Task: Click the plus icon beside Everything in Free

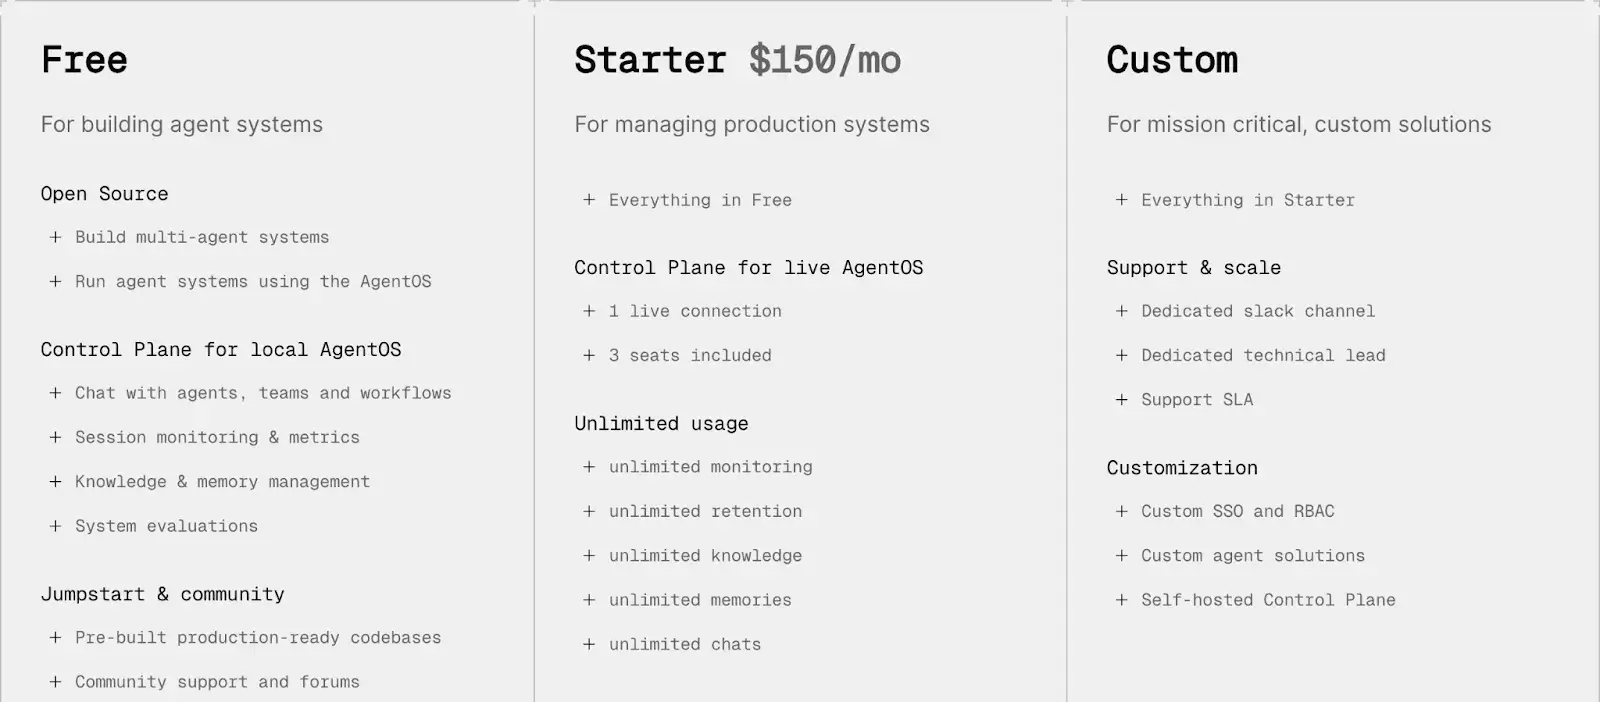Action: [589, 200]
